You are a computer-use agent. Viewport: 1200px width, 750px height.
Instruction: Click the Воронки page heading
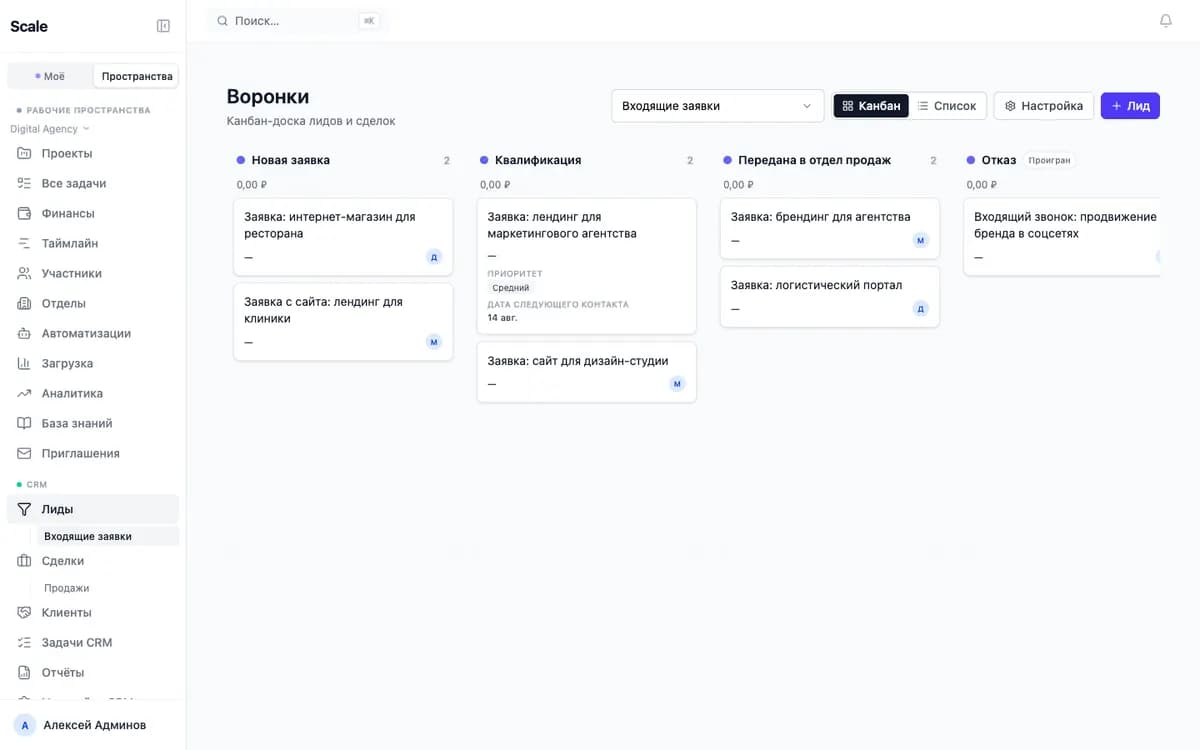coord(268,97)
